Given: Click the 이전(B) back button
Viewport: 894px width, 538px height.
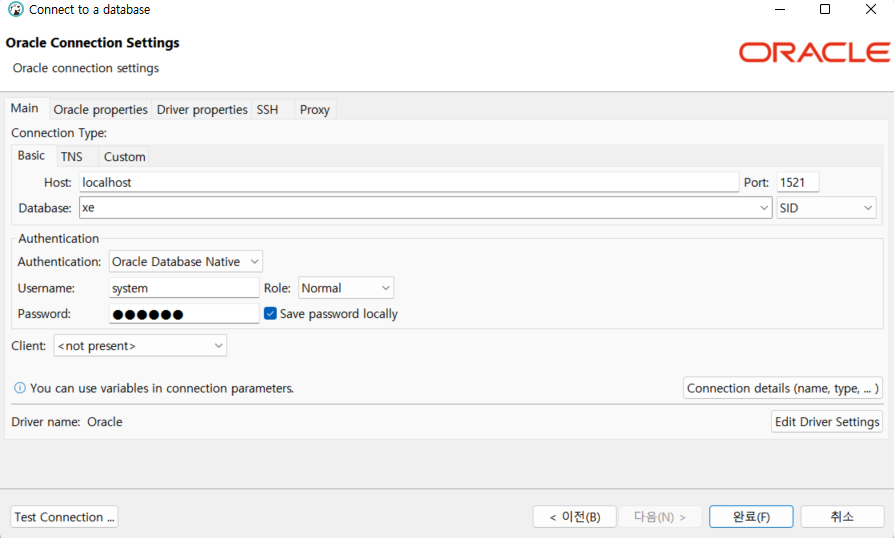Looking at the screenshot, I should click(x=575, y=517).
